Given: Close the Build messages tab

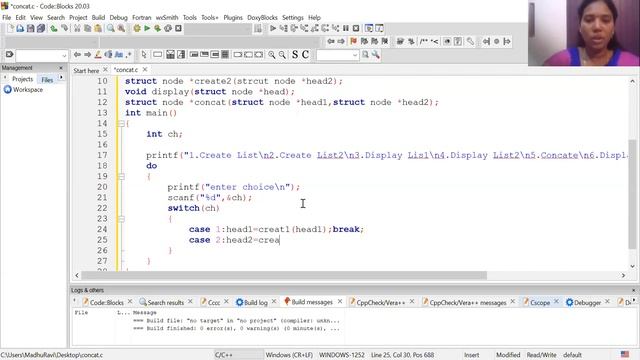Looking at the screenshot, I should (340, 302).
